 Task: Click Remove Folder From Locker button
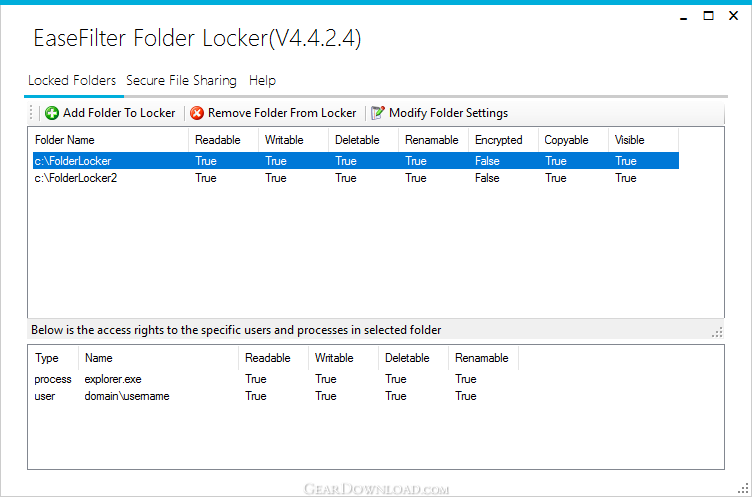pyautogui.click(x=273, y=113)
